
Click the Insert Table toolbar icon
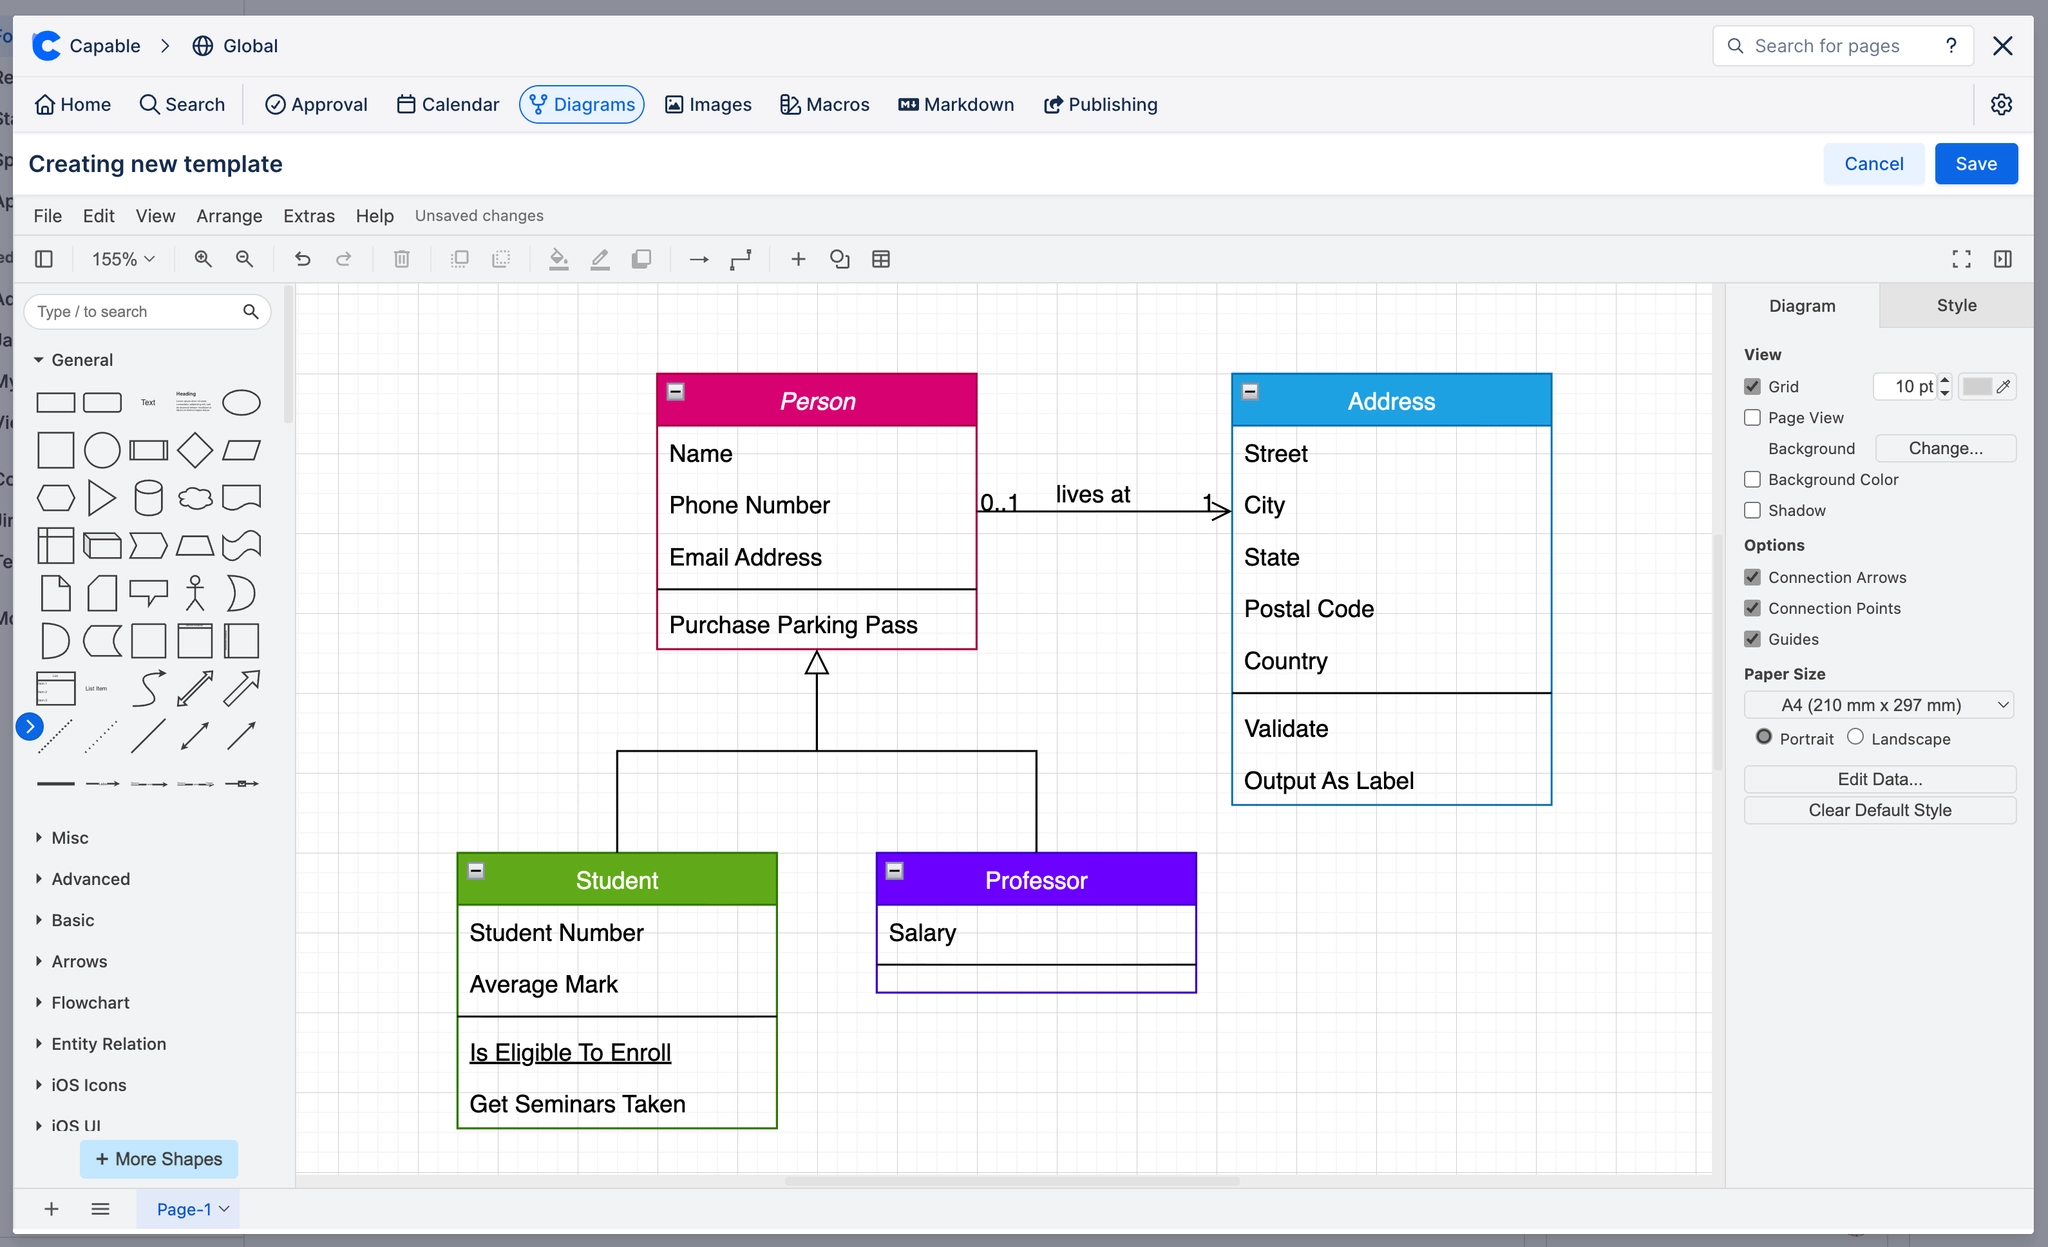pyautogui.click(x=880, y=258)
